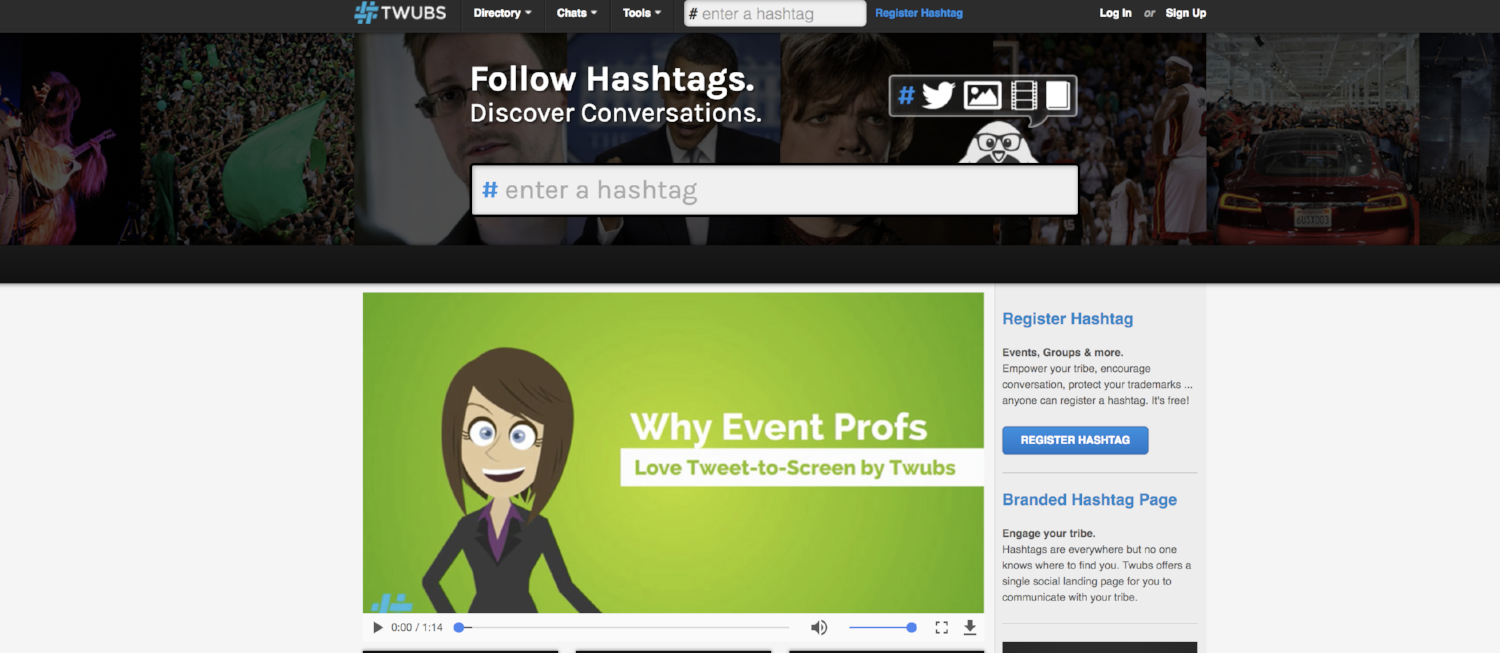The width and height of the screenshot is (1500, 653).
Task: Click the Register Hashtag link in the top navigation
Action: [x=919, y=13]
